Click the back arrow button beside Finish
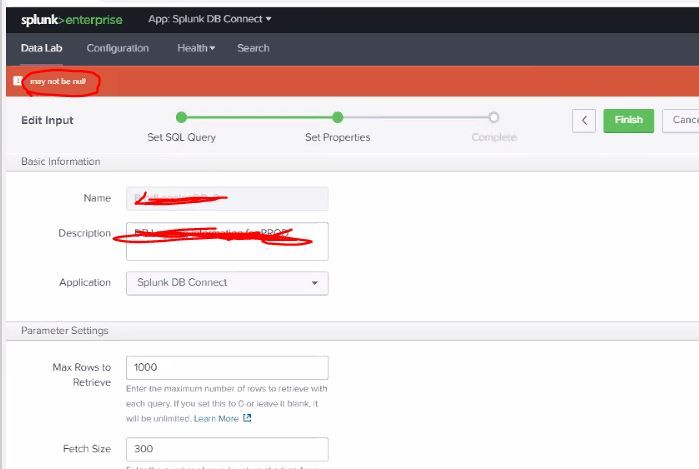The width and height of the screenshot is (699, 469). (584, 120)
